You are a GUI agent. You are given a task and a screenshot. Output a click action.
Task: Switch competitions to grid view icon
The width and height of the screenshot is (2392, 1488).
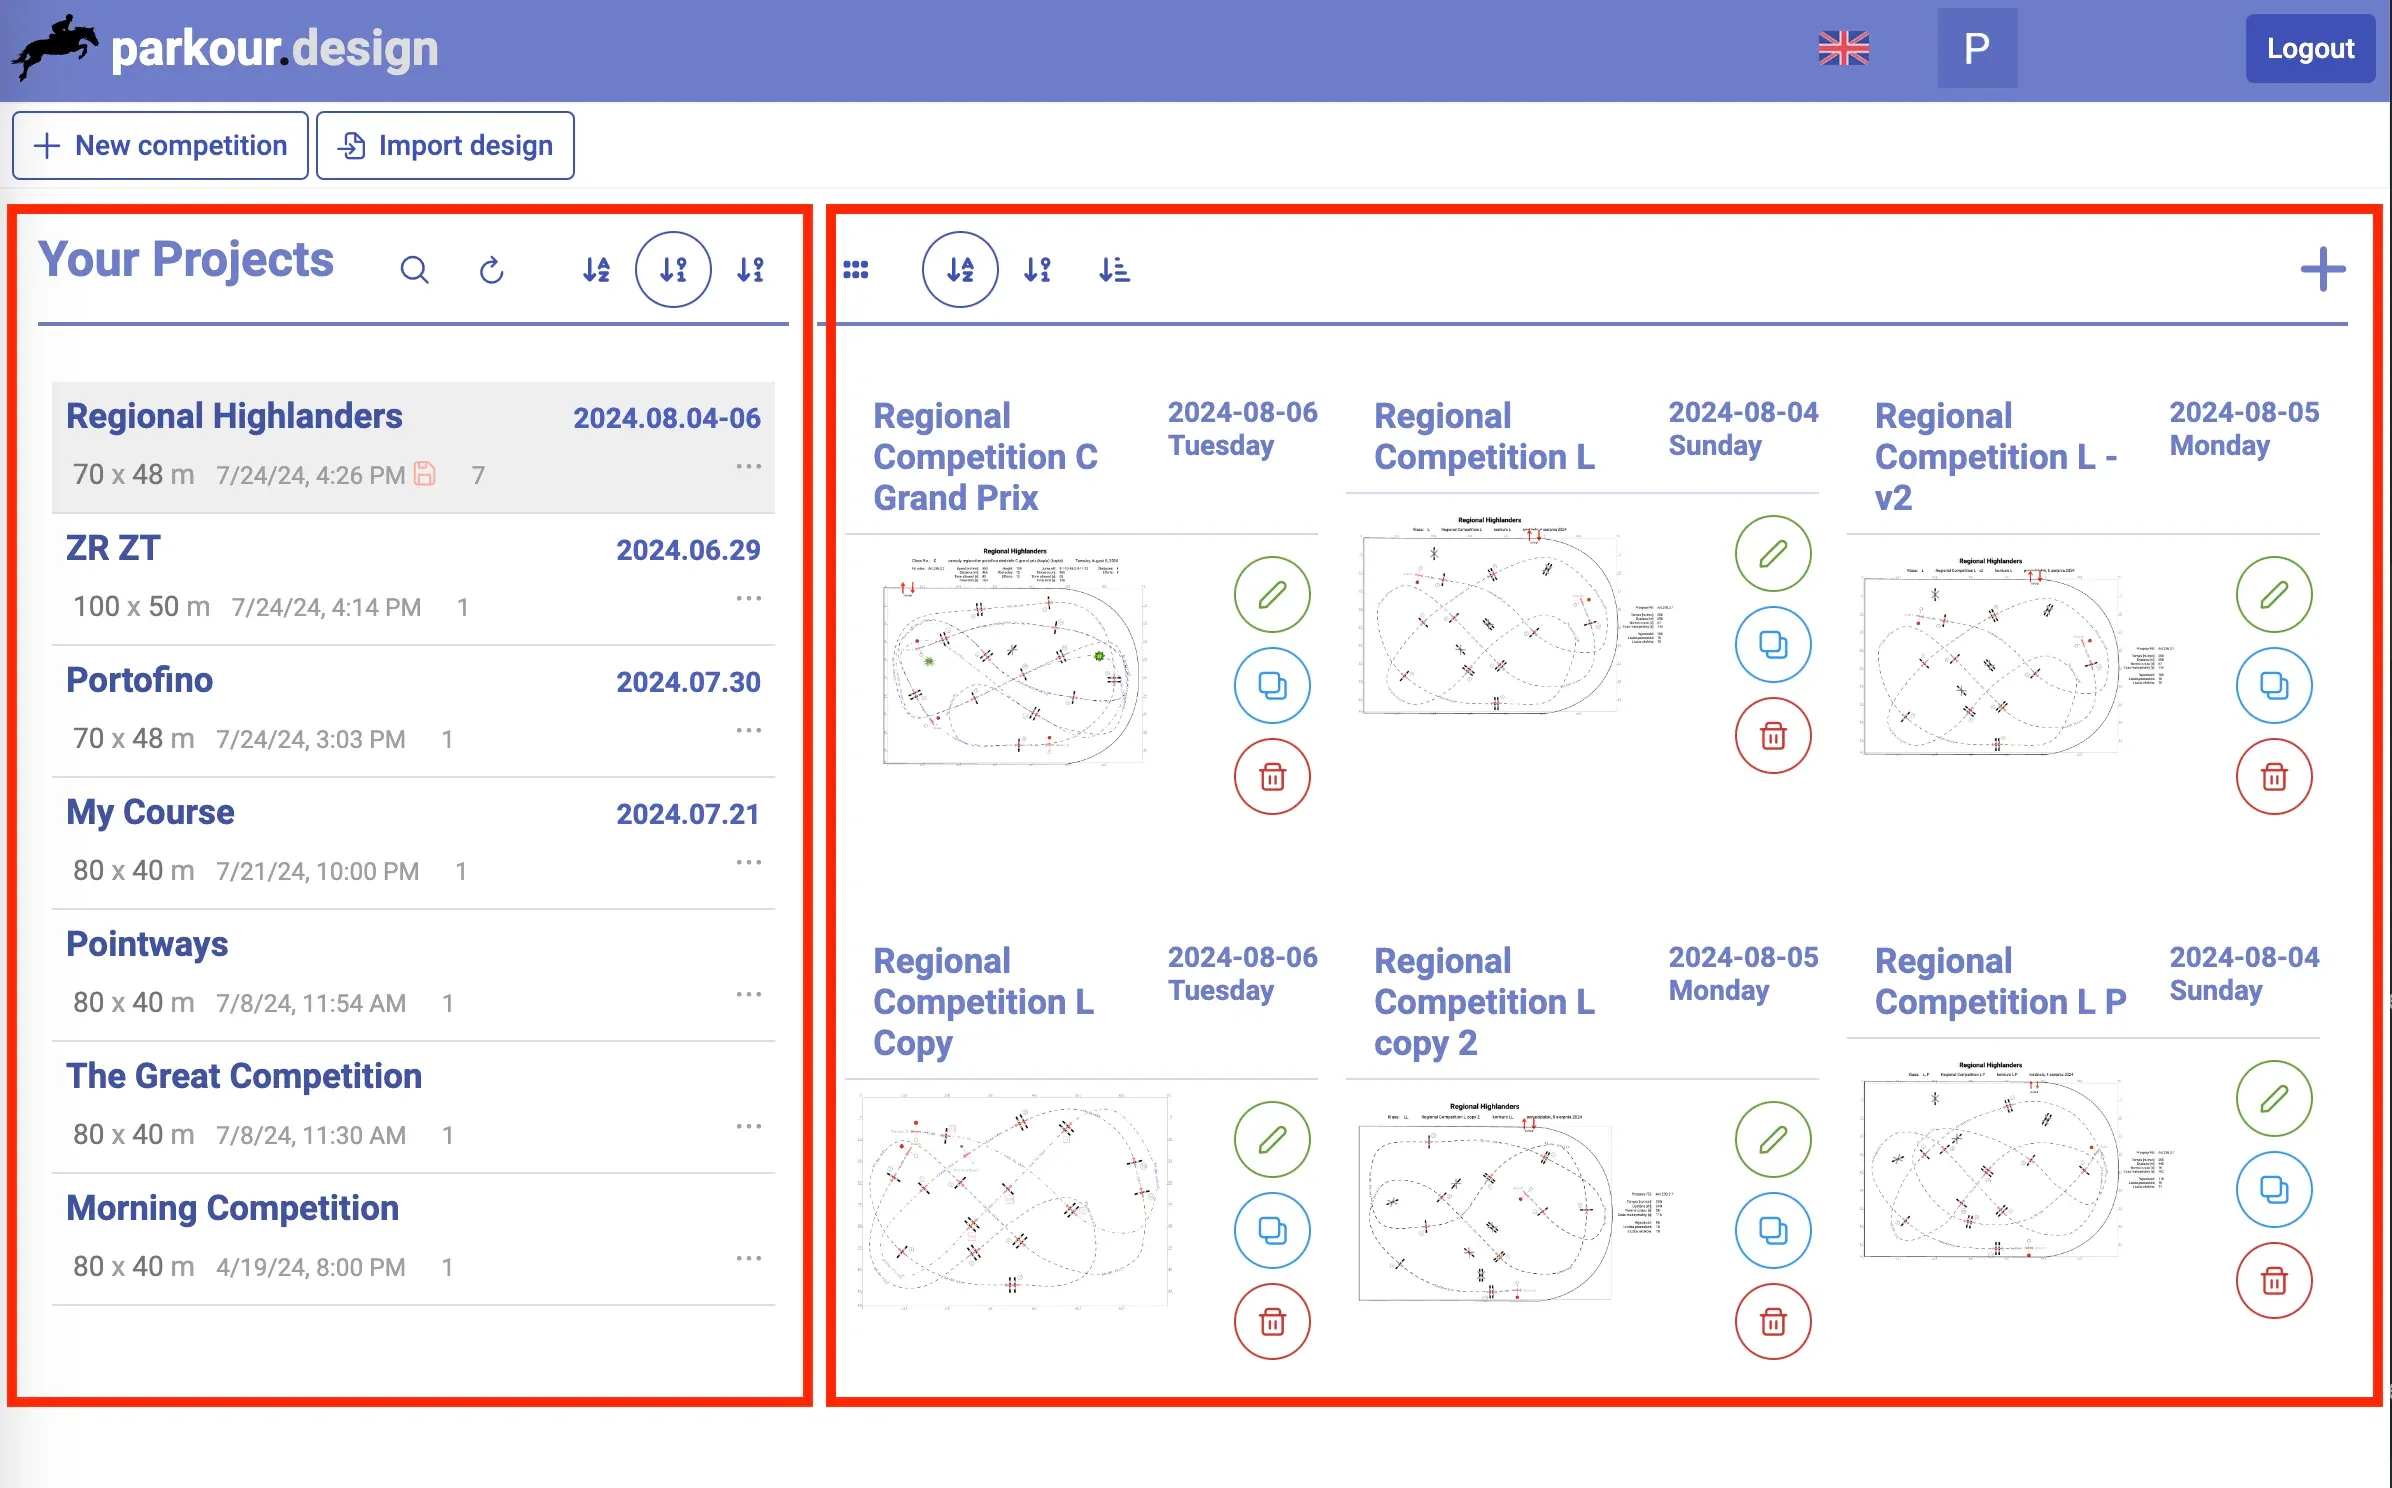[x=856, y=270]
